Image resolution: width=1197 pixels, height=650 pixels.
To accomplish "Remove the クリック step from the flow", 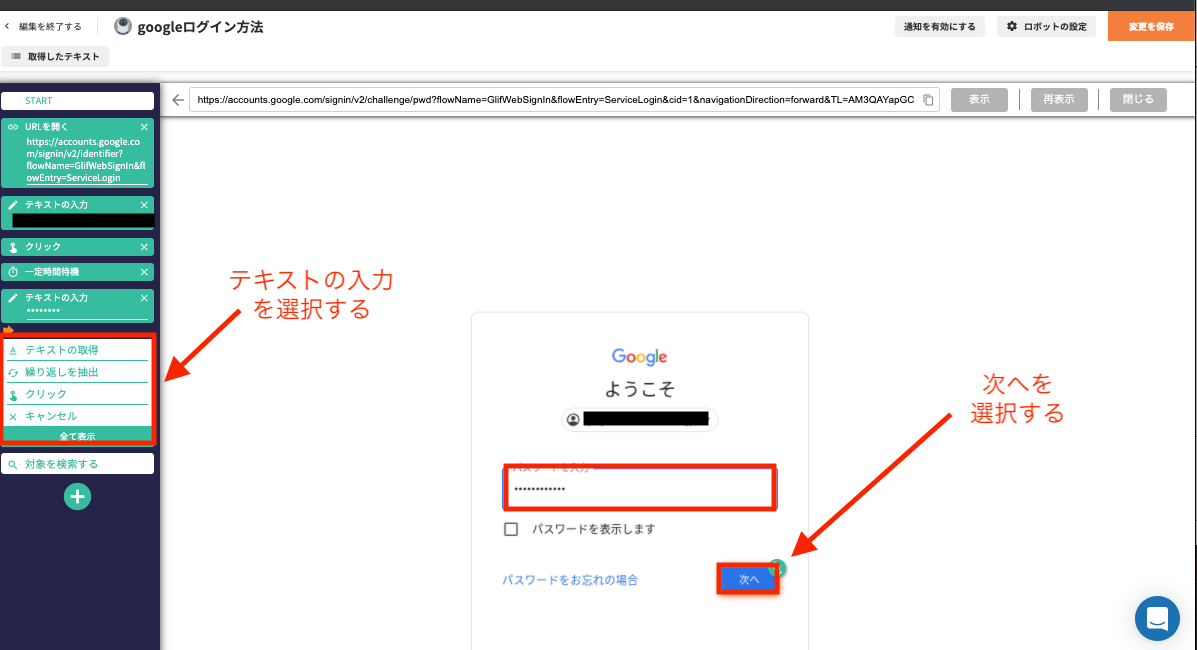I will [144, 247].
